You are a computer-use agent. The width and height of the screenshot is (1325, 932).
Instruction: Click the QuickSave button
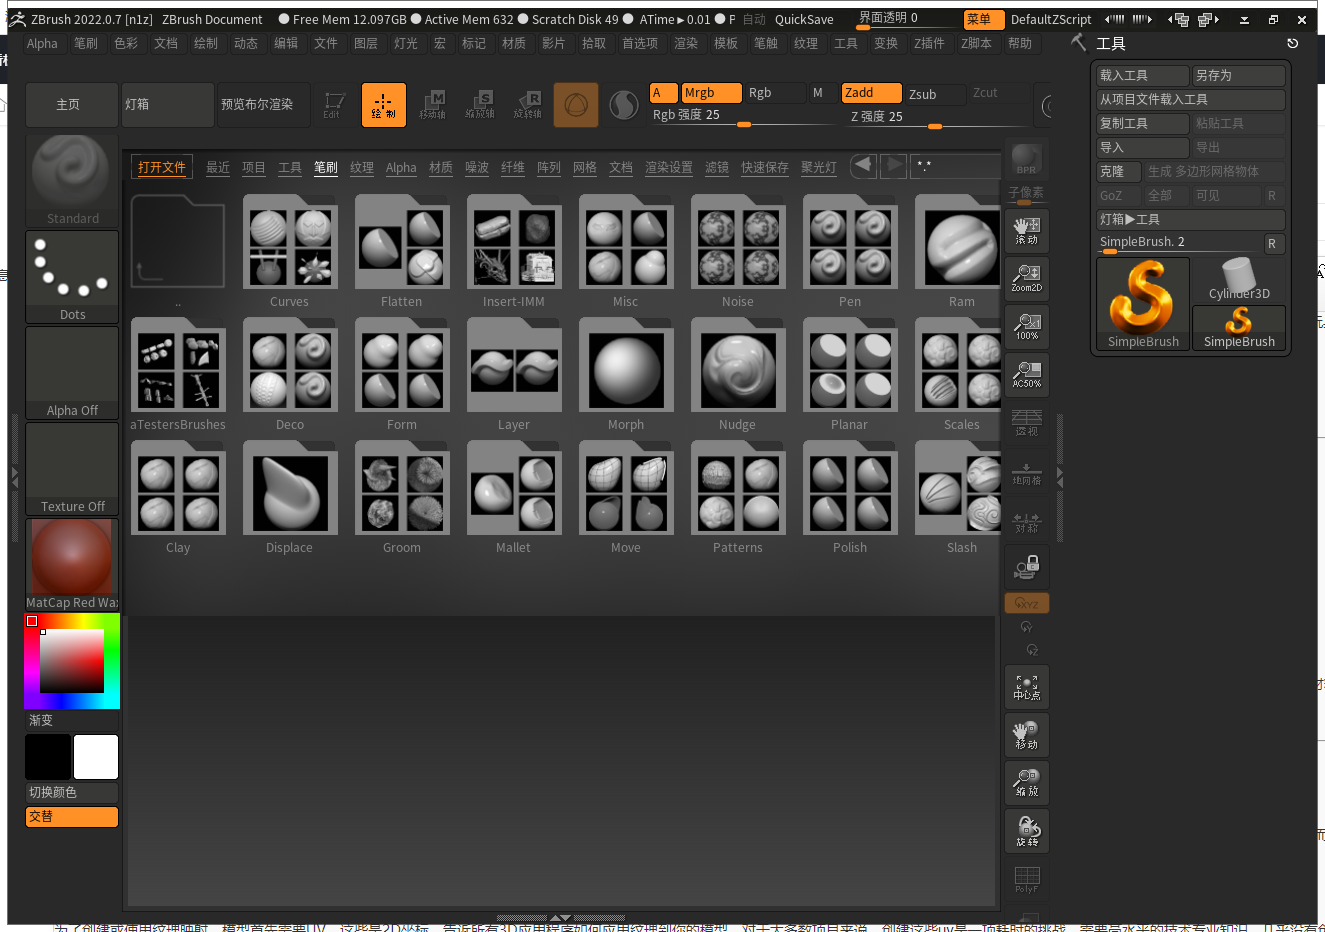click(x=804, y=19)
